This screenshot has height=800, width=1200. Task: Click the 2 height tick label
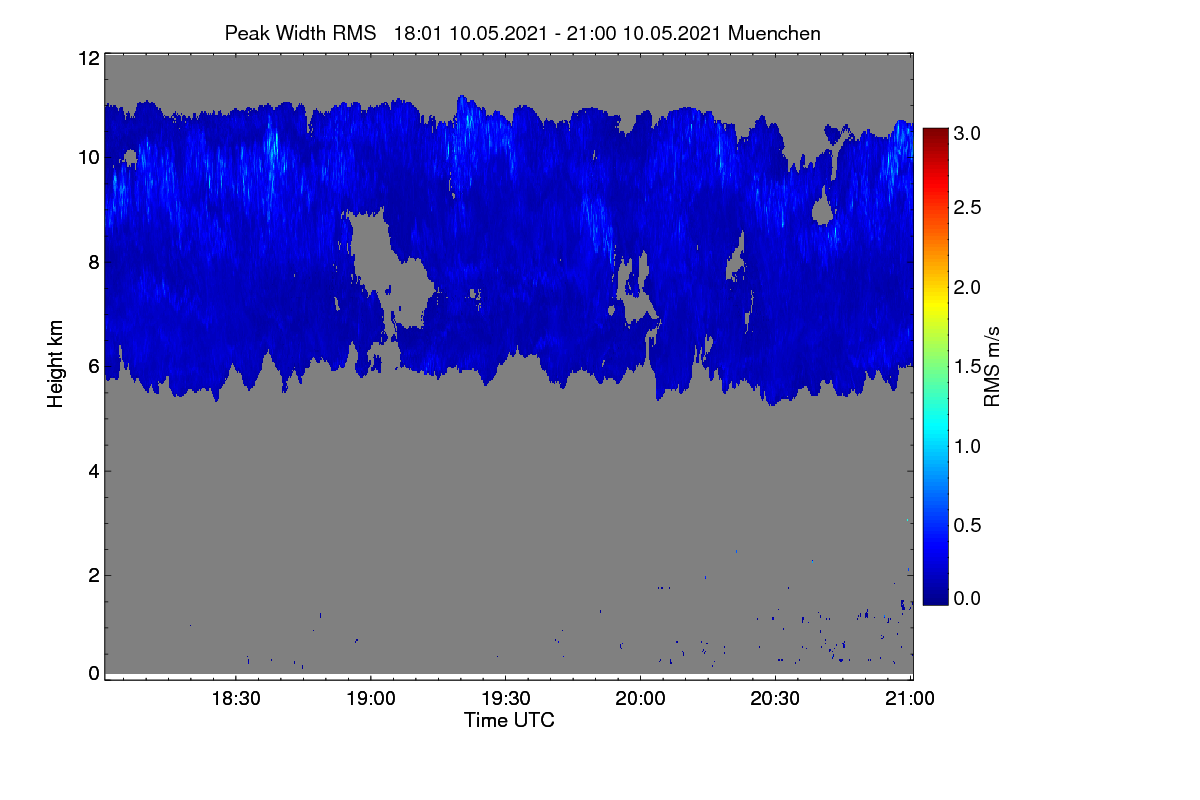[x=93, y=574]
